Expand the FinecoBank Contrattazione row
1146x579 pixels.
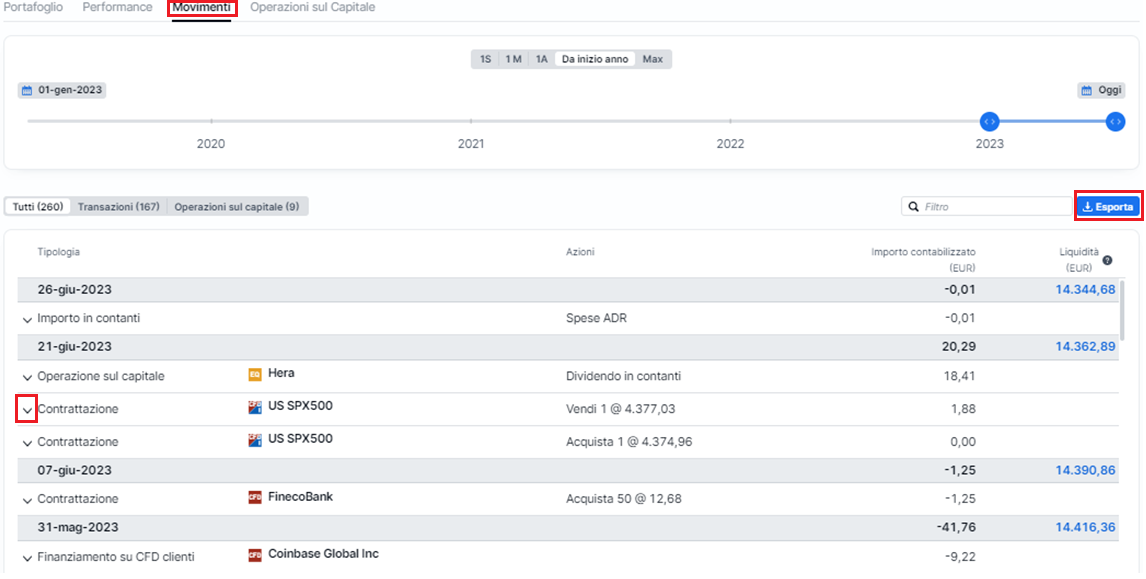pyautogui.click(x=28, y=500)
